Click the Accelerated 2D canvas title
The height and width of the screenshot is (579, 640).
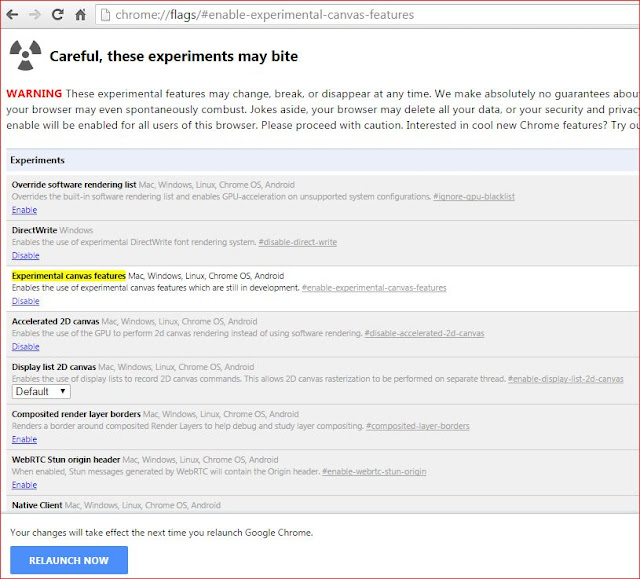(x=56, y=322)
